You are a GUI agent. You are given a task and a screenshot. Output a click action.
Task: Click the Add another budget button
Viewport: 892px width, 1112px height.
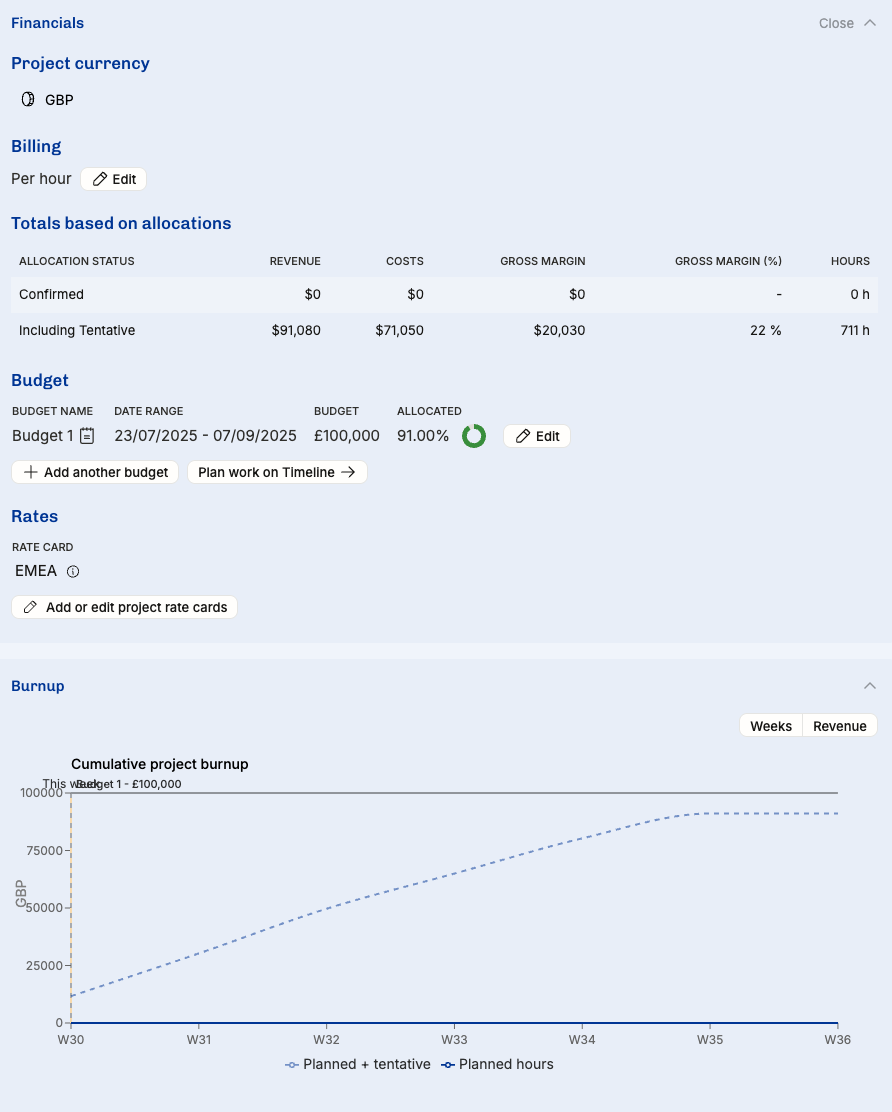(96, 472)
